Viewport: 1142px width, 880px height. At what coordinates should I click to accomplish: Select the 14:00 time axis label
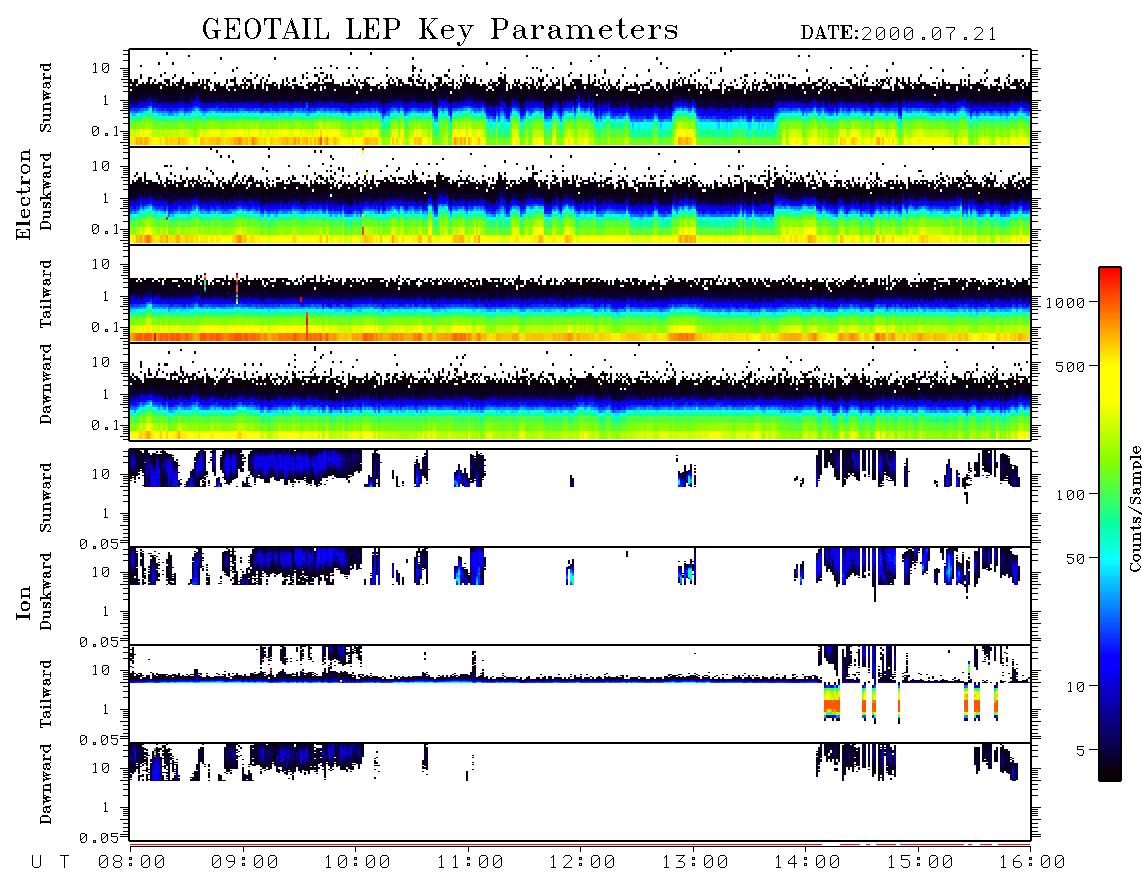click(x=807, y=862)
